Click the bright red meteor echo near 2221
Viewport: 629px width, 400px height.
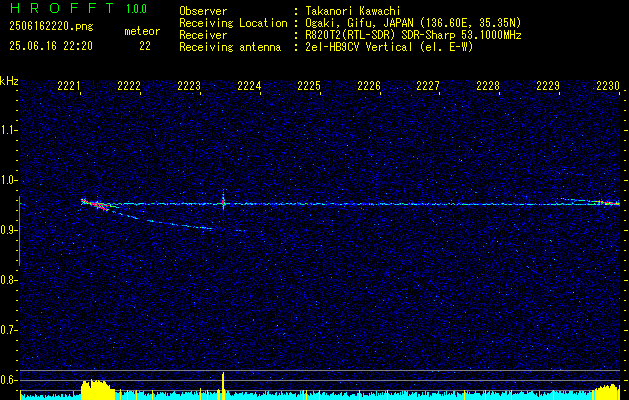point(94,204)
